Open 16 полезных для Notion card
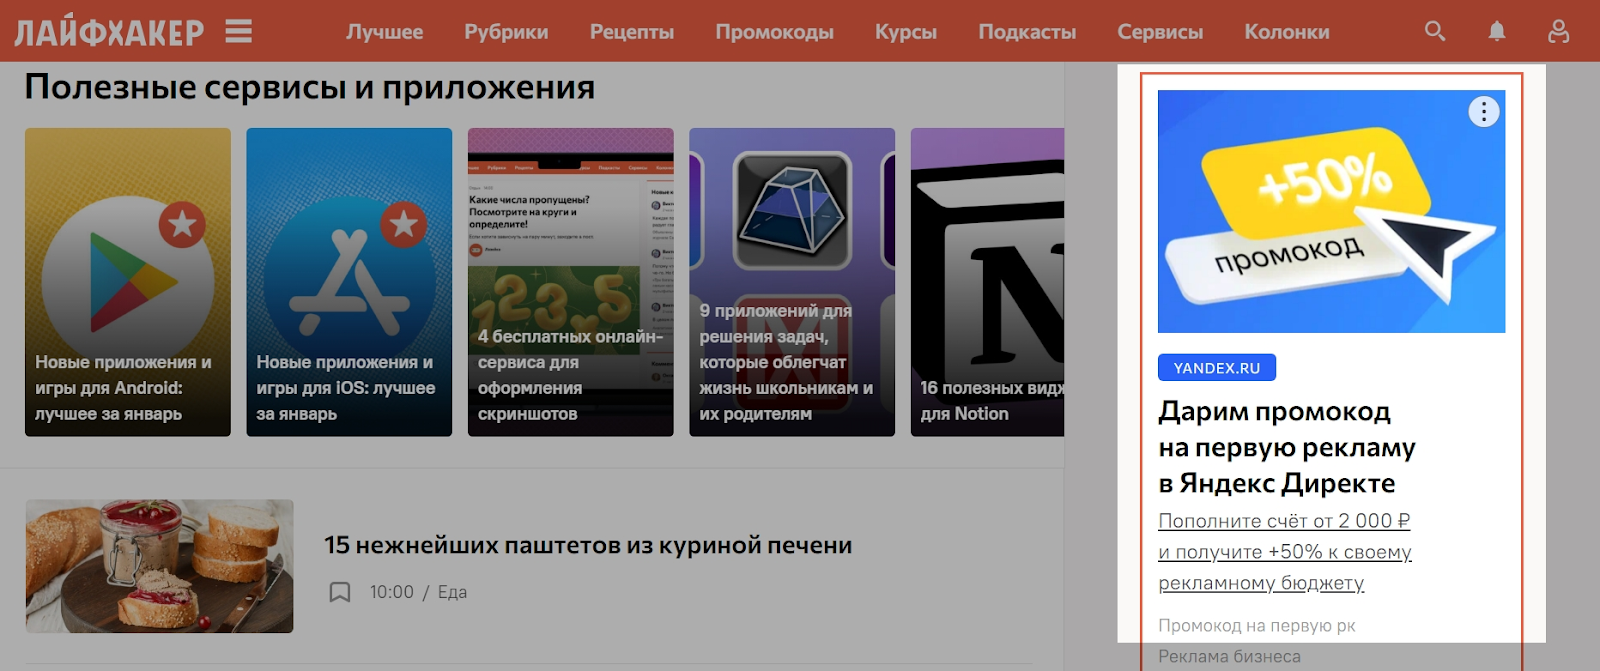1600x671 pixels. pyautogui.click(x=987, y=282)
